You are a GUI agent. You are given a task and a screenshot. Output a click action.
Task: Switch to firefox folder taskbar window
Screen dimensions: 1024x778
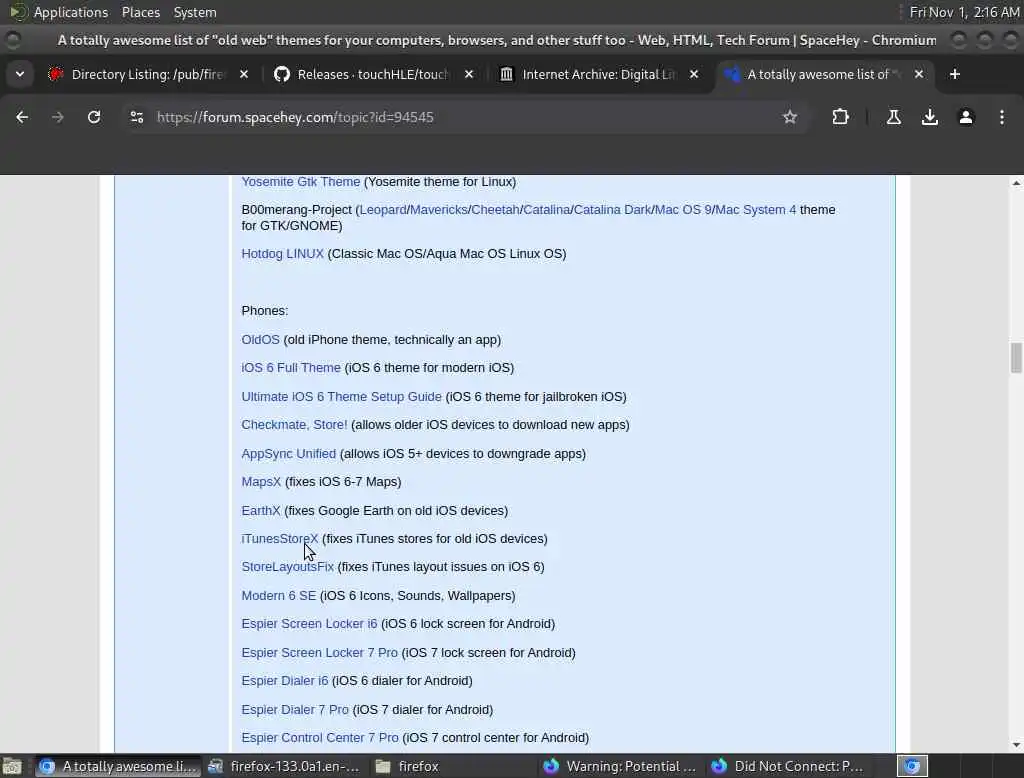408,766
